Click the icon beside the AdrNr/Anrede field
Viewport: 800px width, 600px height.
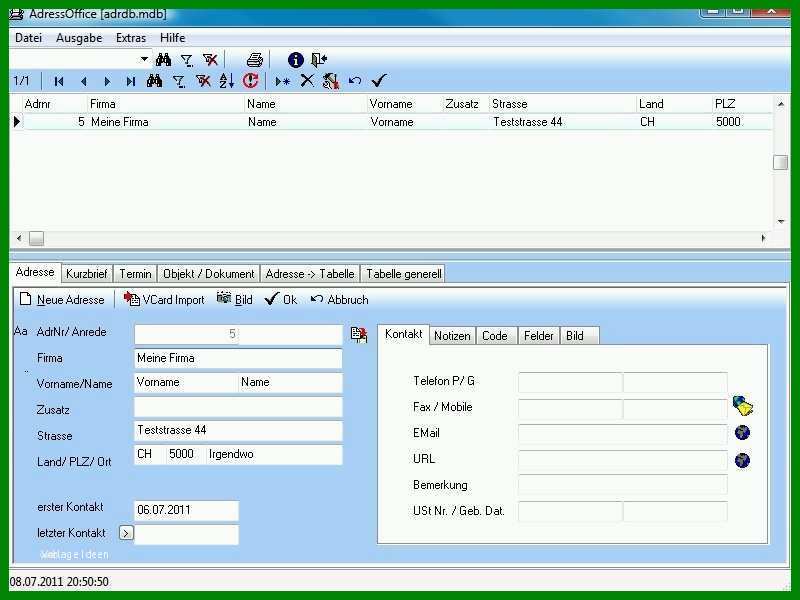359,335
